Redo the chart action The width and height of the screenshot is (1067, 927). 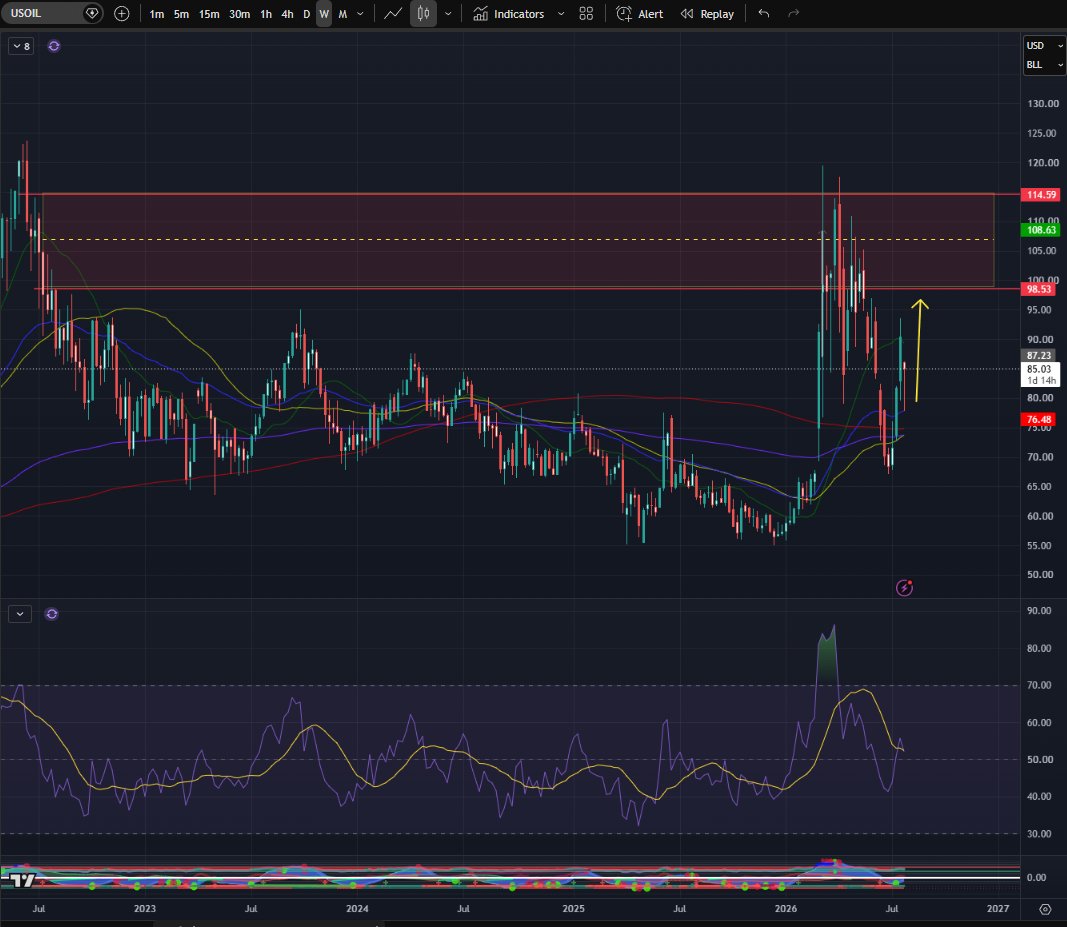793,14
